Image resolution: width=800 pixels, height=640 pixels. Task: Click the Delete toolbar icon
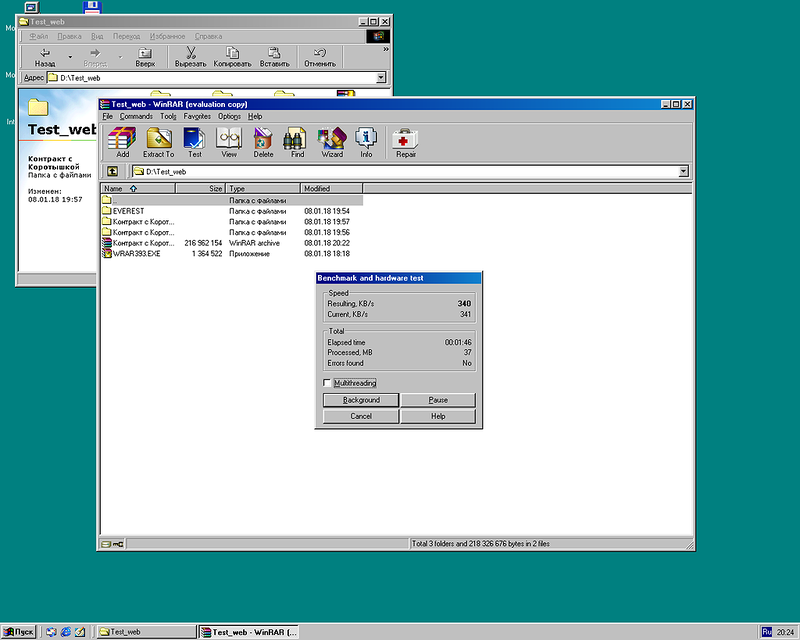(x=263, y=142)
